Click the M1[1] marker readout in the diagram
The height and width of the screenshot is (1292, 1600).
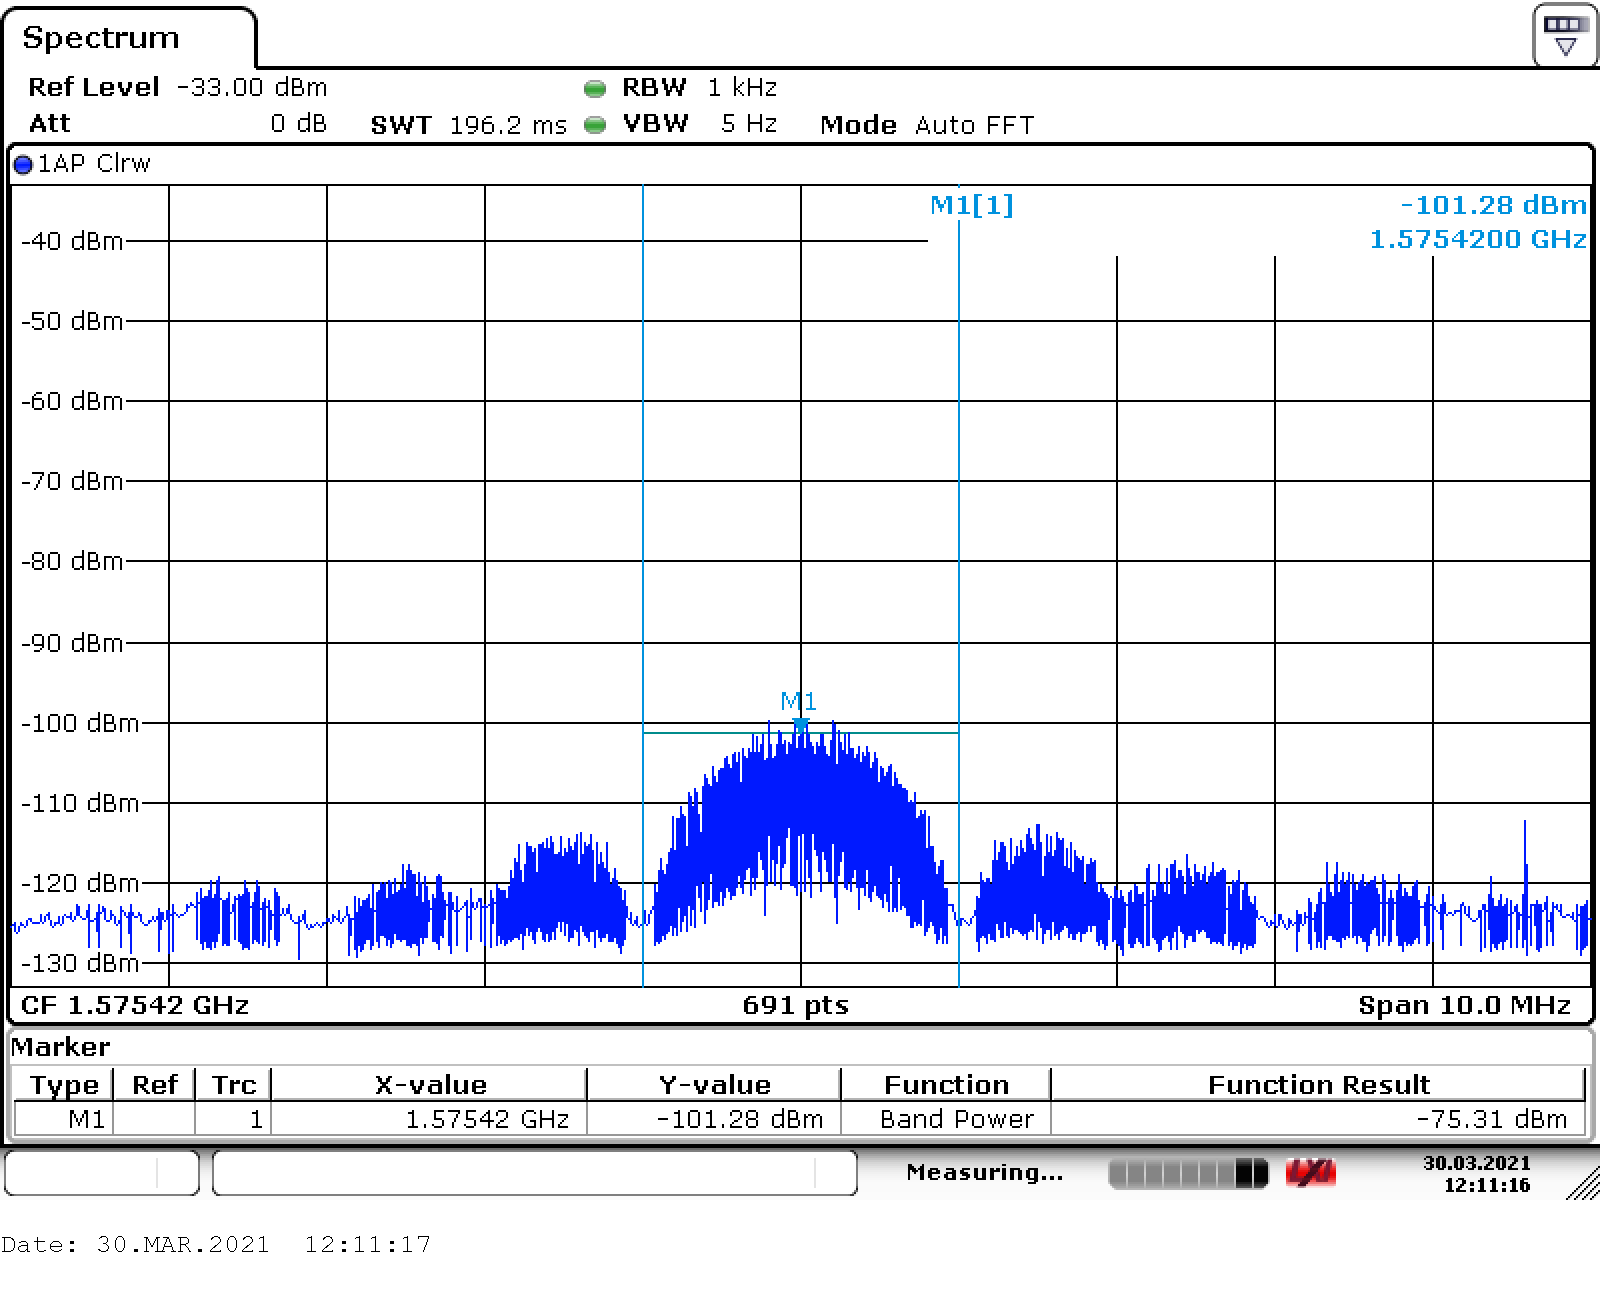(971, 205)
